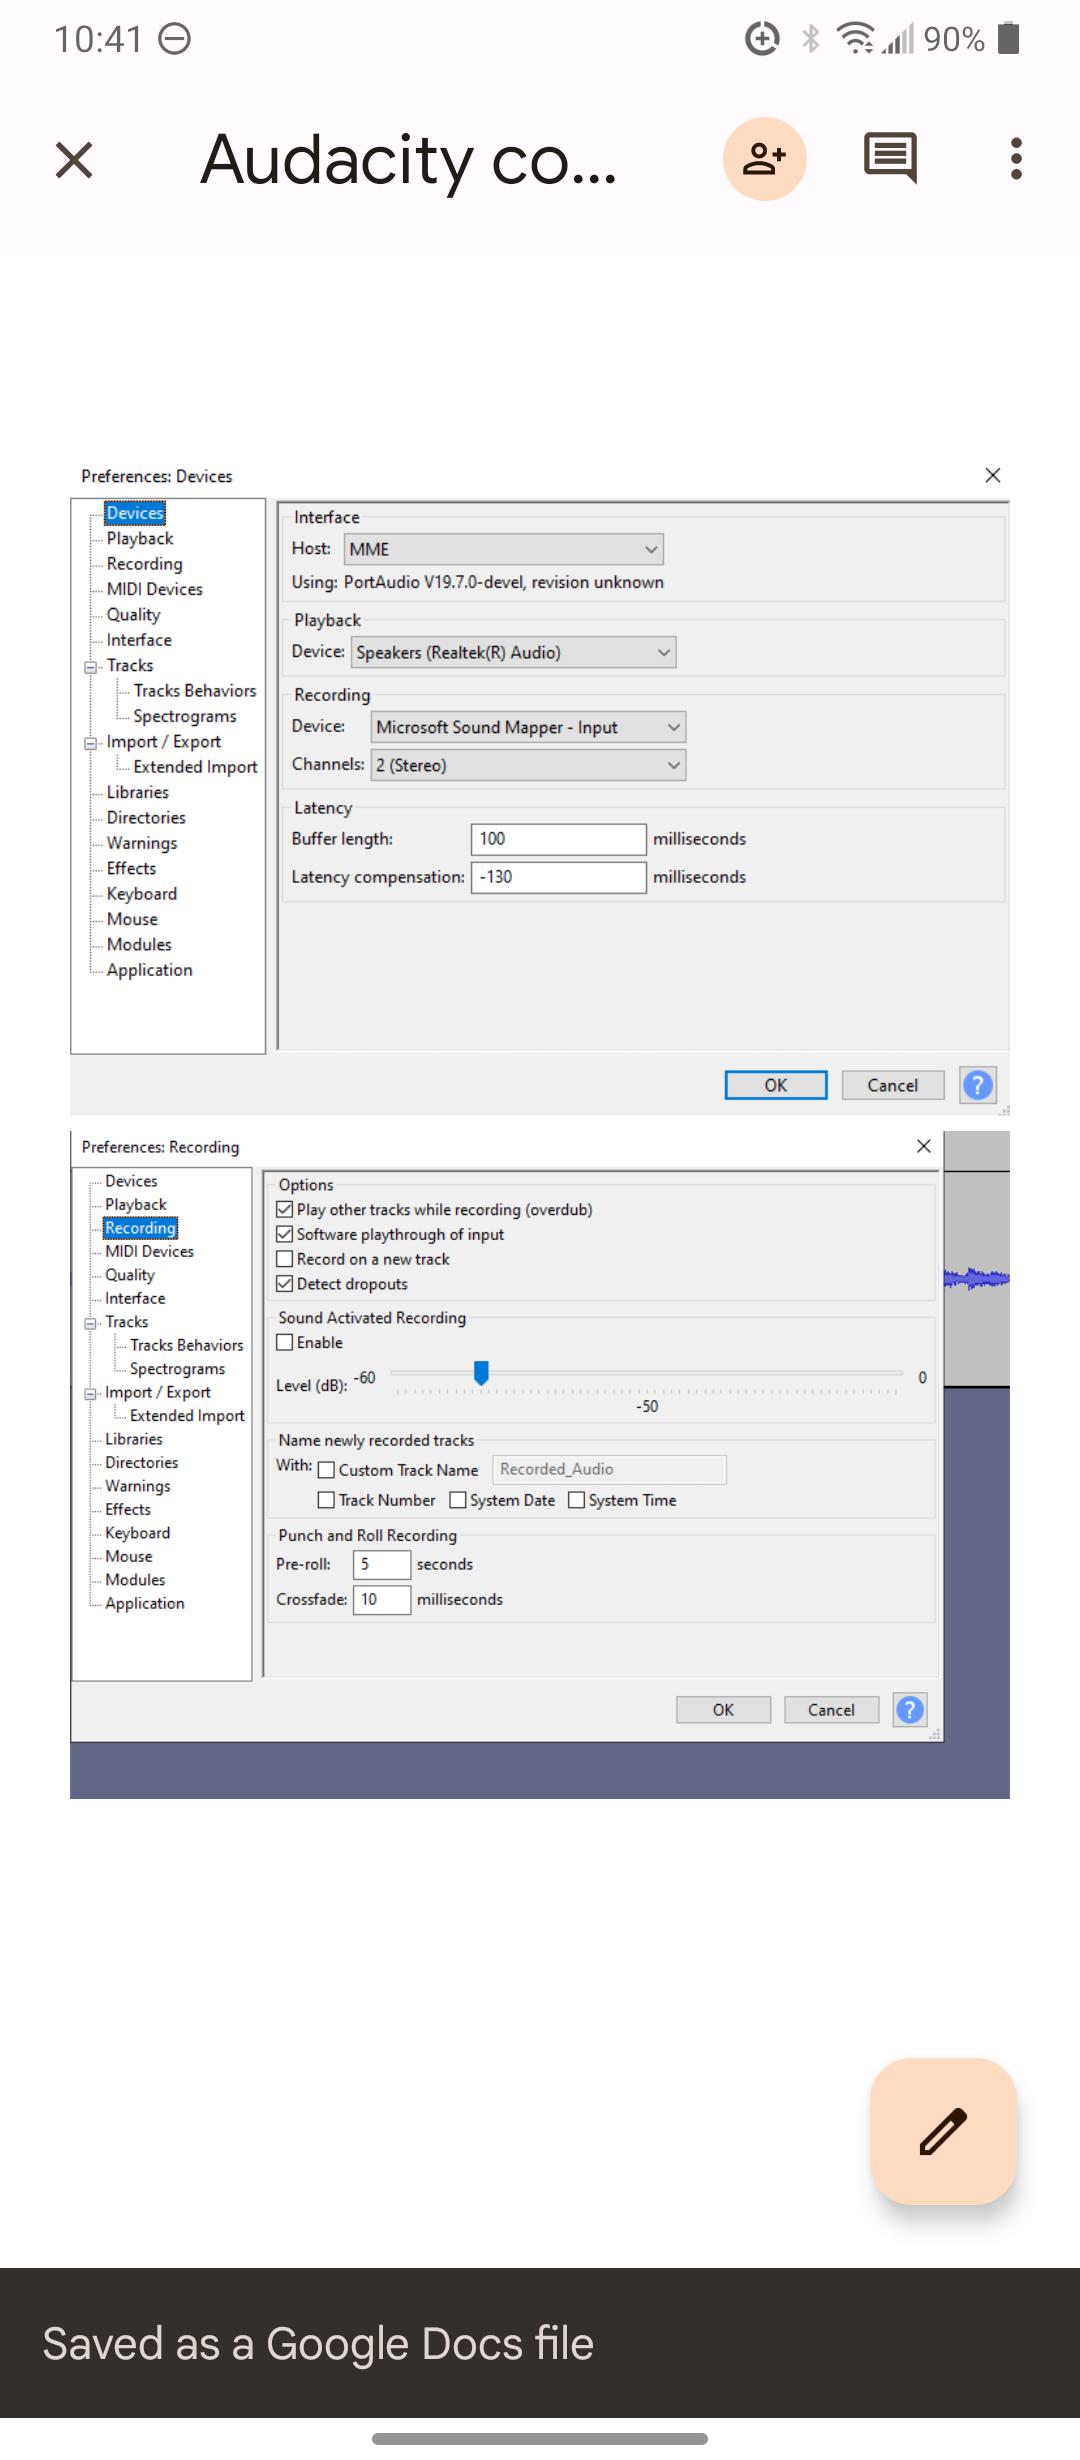Viewport: 1080px width, 2460px height.
Task: Click the help icon in Preferences: Devices dialog
Action: pos(977,1085)
